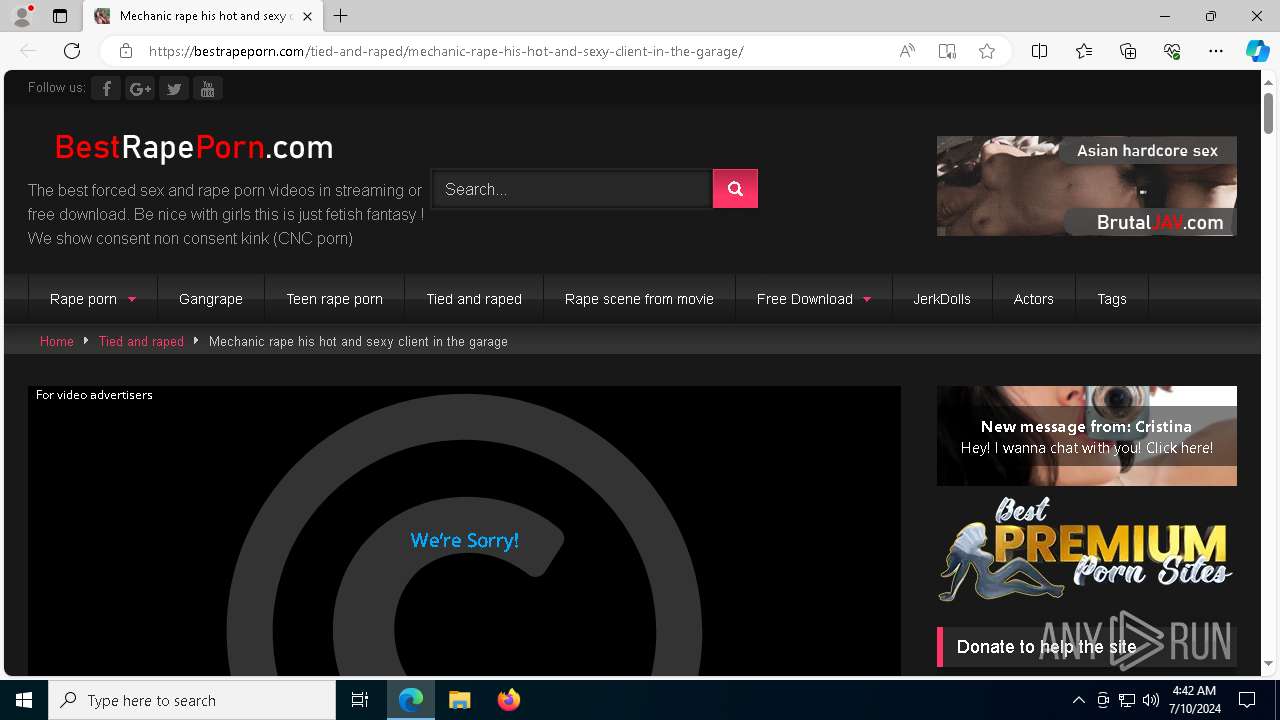Show hidden system tray icons
This screenshot has width=1280, height=720.
(x=1079, y=700)
